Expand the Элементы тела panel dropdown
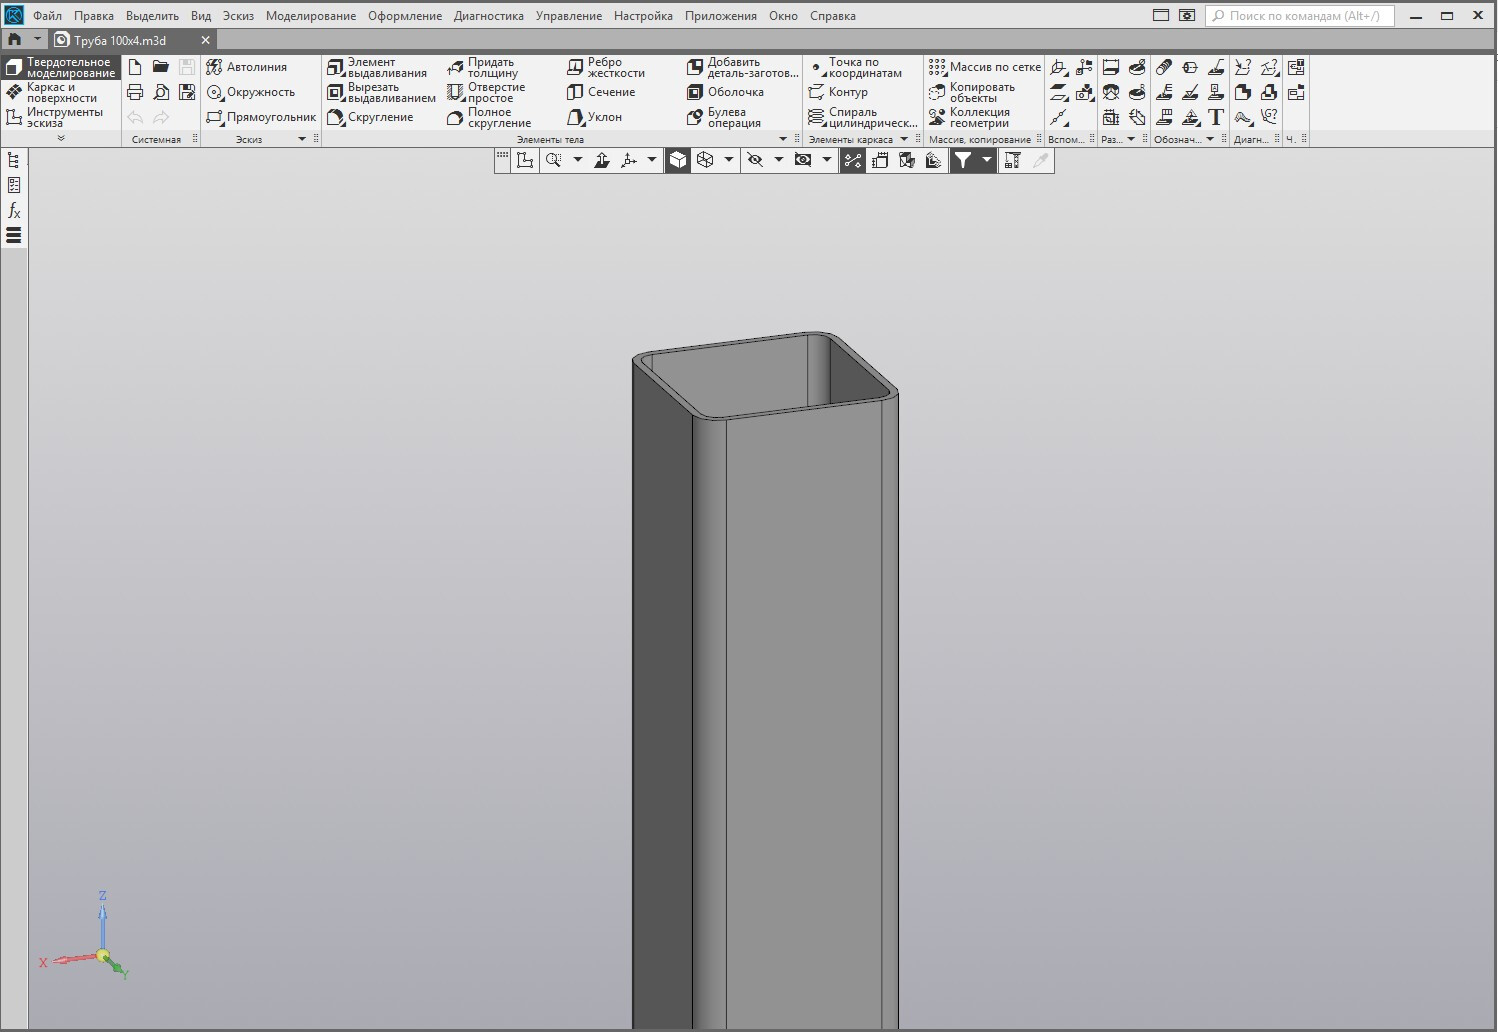This screenshot has width=1498, height=1032. (x=783, y=139)
